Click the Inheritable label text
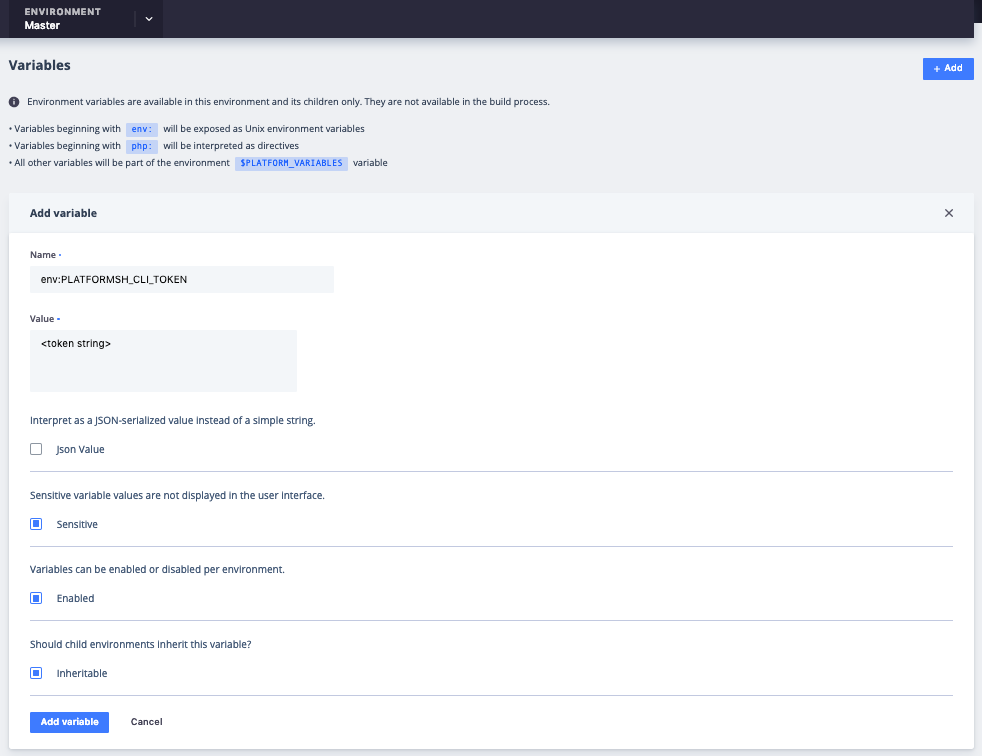The width and height of the screenshot is (982, 756). pos(81,674)
